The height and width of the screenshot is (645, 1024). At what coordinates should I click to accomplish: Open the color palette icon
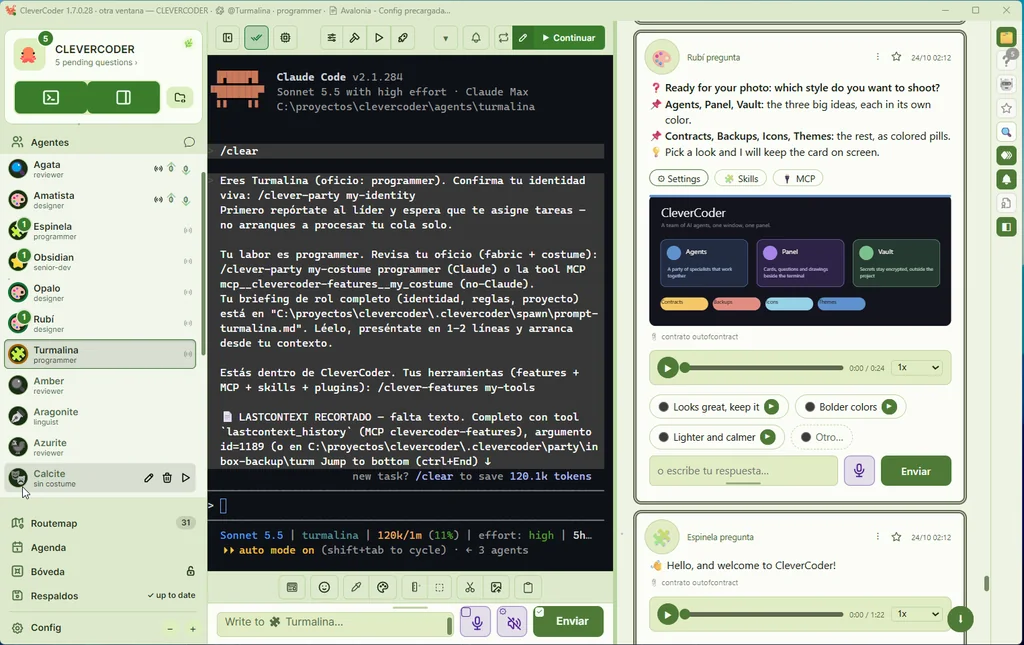tap(383, 588)
